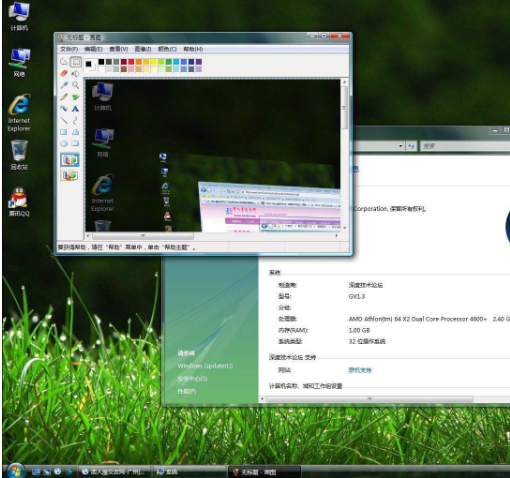
Task: Toggle the rectangular Select tool
Action: coord(76,62)
